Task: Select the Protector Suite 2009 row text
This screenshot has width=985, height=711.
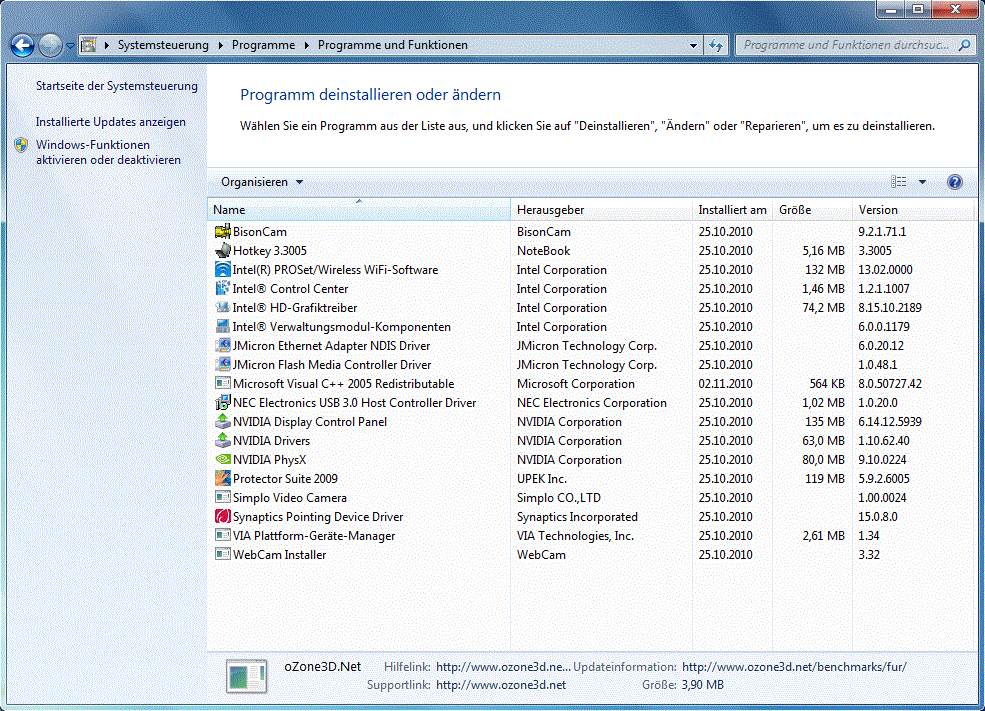Action: click(285, 479)
